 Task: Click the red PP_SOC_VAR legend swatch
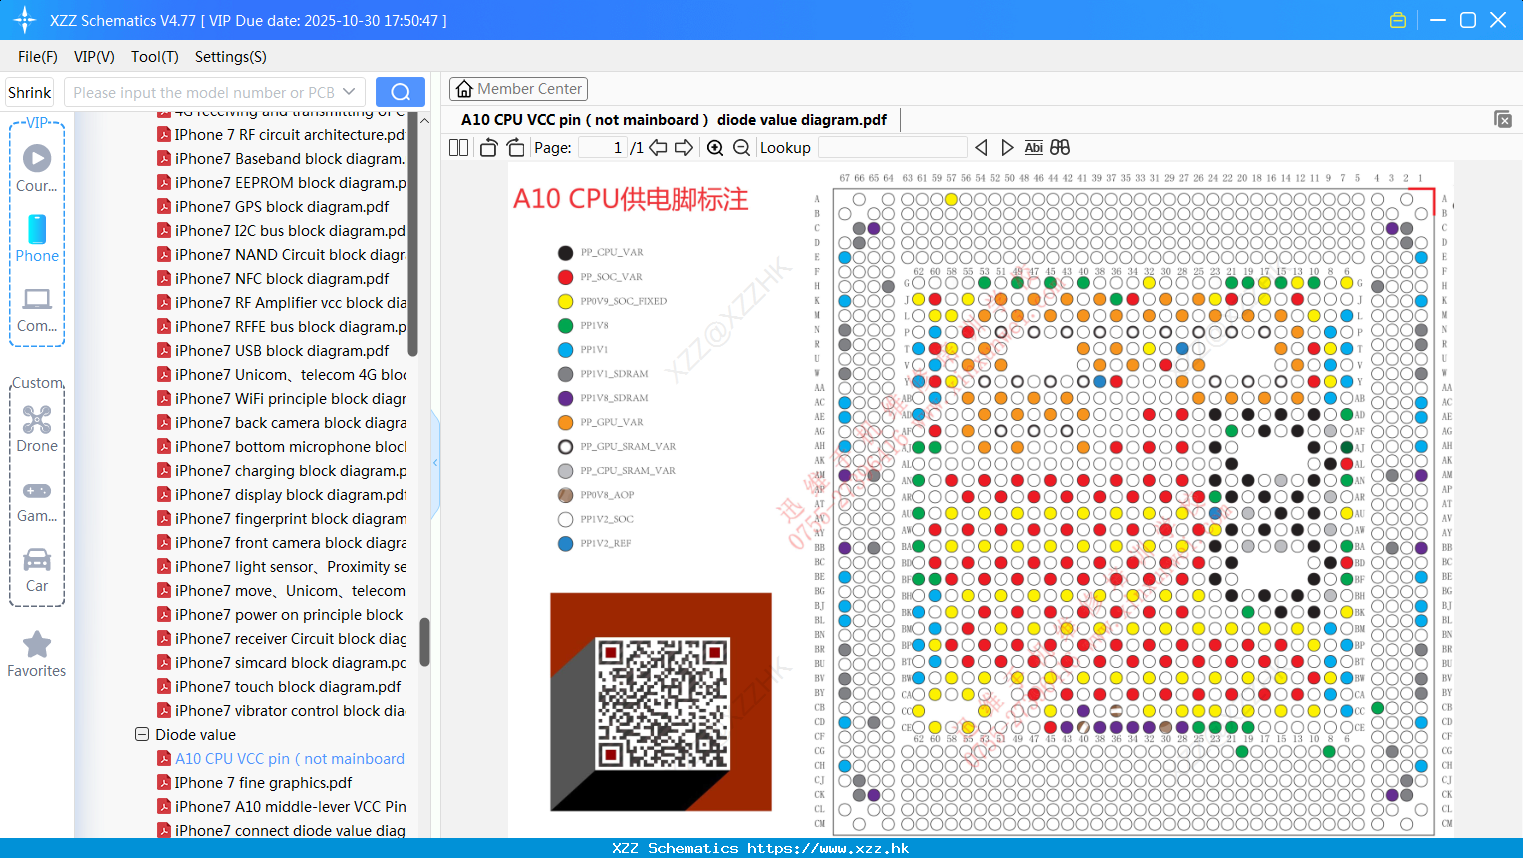(565, 277)
